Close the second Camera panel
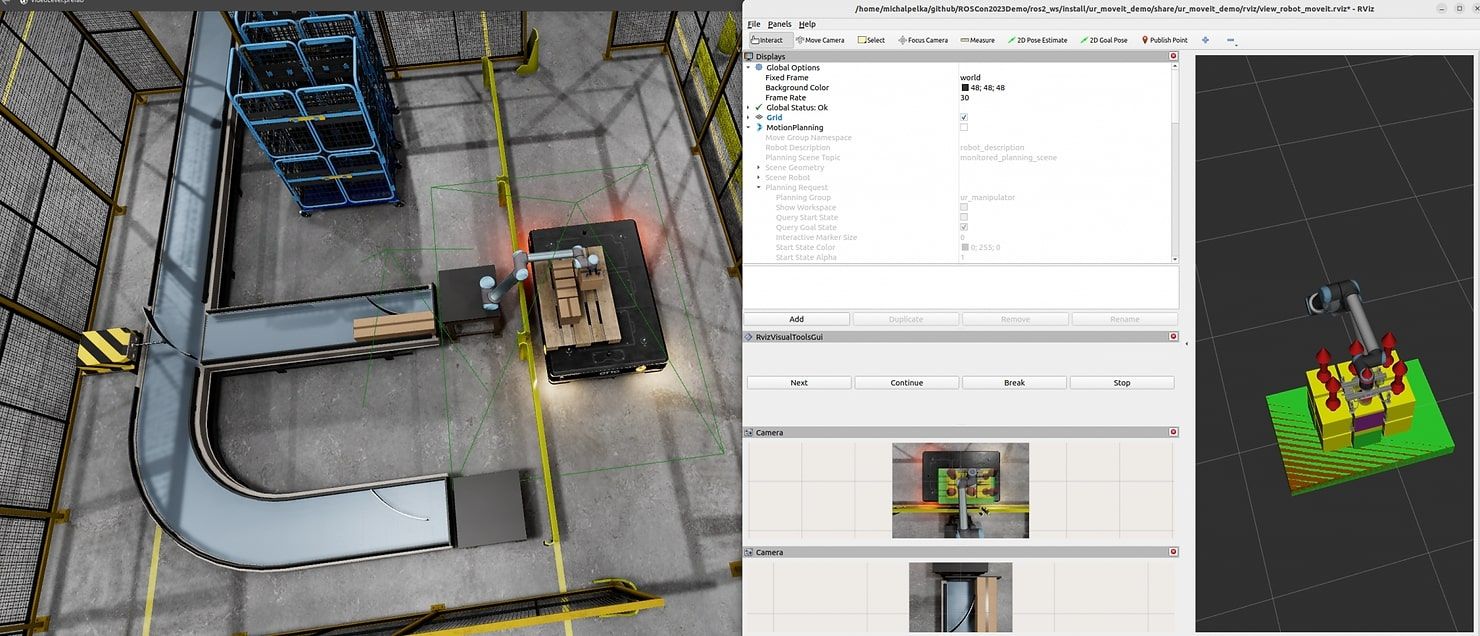Viewport: 1480px width, 636px height. coord(1173,552)
